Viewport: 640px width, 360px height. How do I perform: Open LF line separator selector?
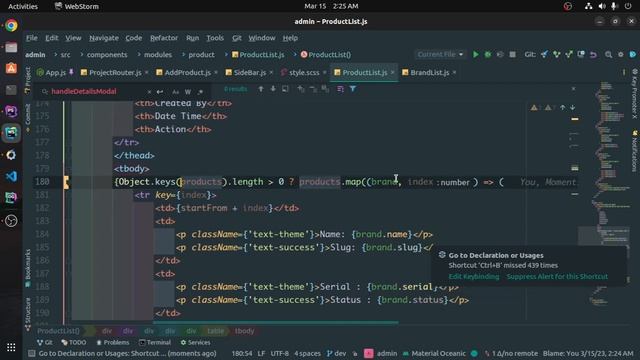(x=261, y=353)
